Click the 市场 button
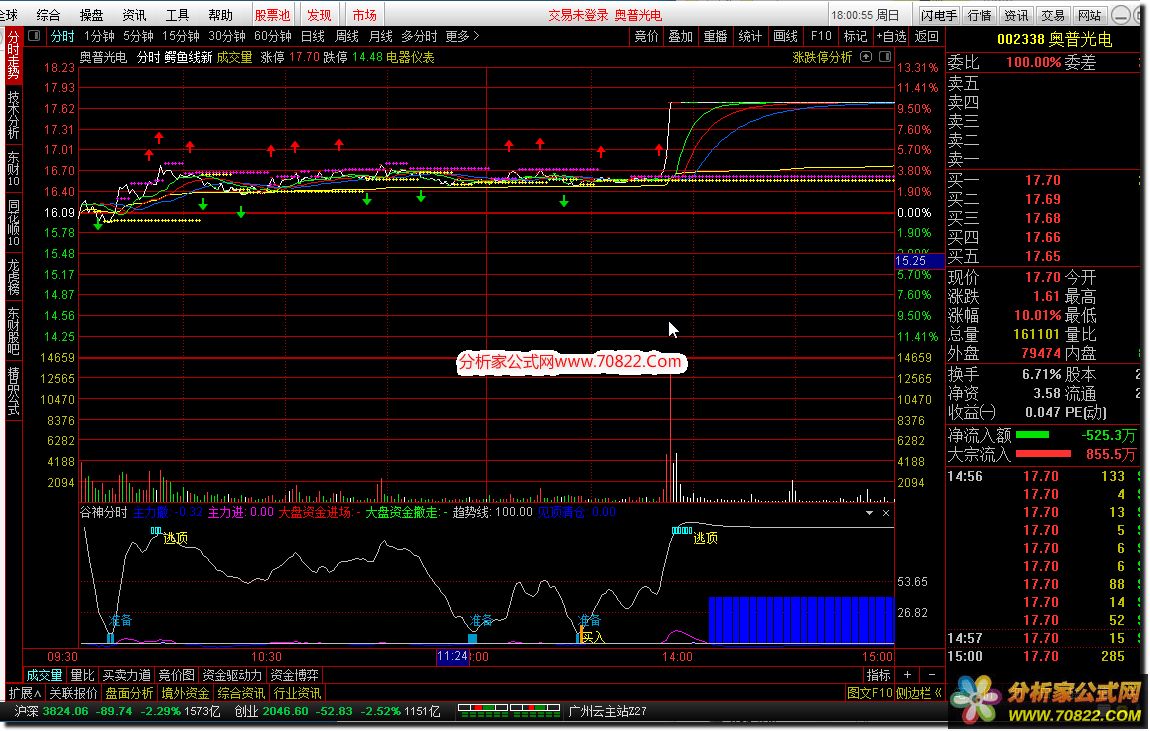 coord(364,15)
